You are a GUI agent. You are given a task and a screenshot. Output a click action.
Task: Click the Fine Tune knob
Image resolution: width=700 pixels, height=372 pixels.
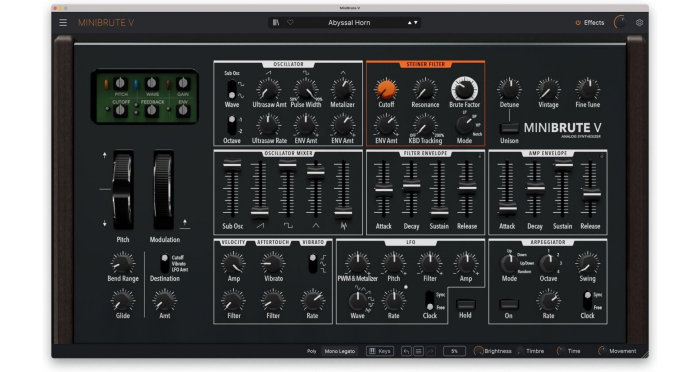pyautogui.click(x=588, y=89)
